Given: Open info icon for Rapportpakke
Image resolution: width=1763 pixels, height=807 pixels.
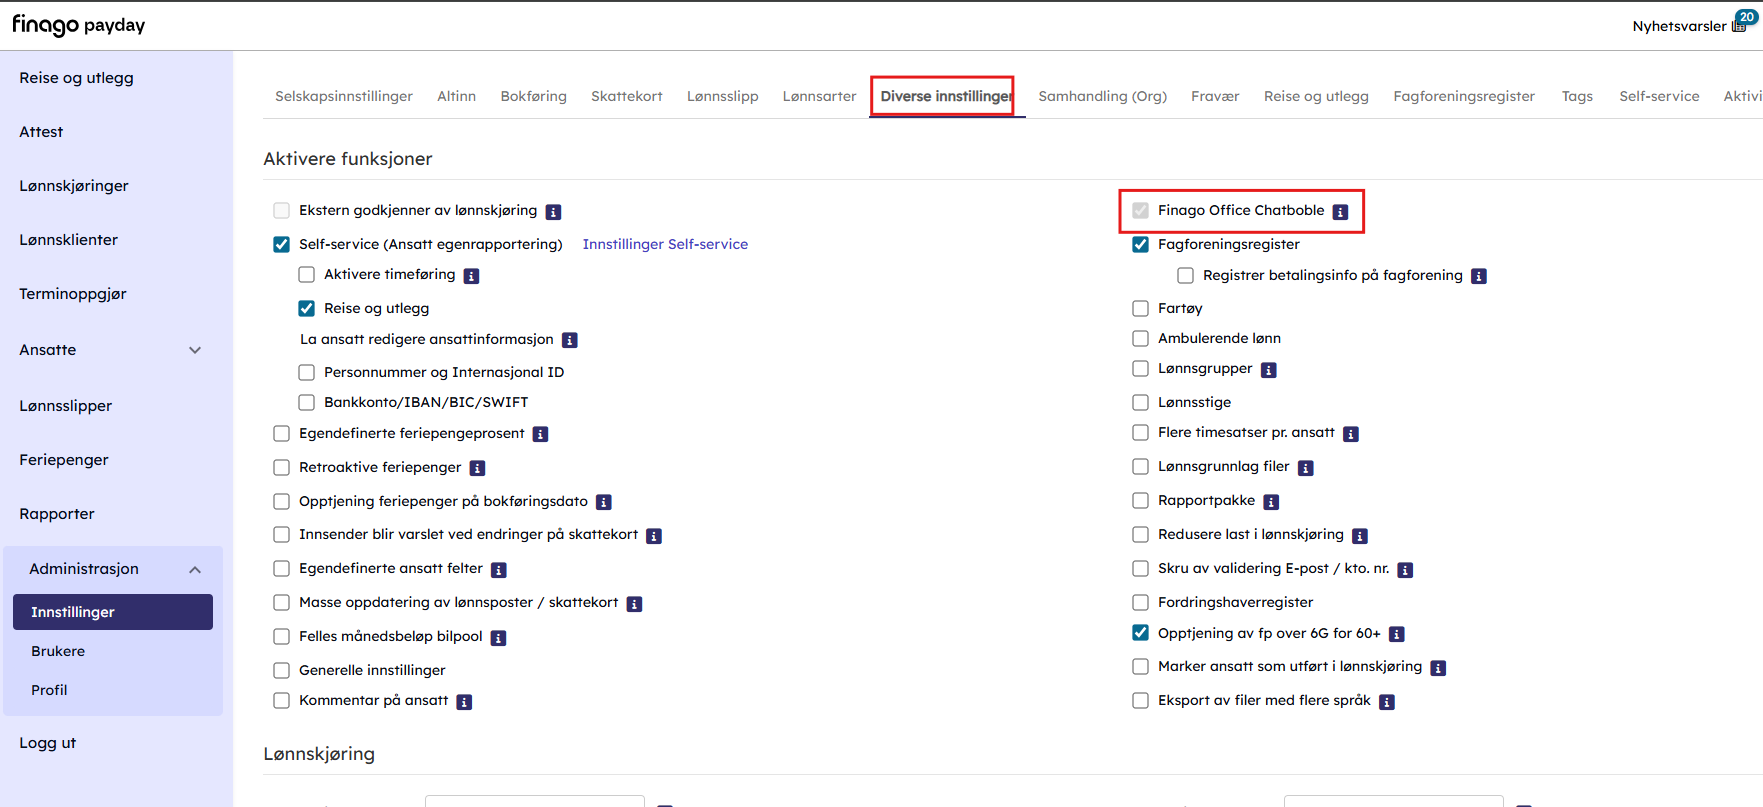Looking at the screenshot, I should click(1271, 502).
